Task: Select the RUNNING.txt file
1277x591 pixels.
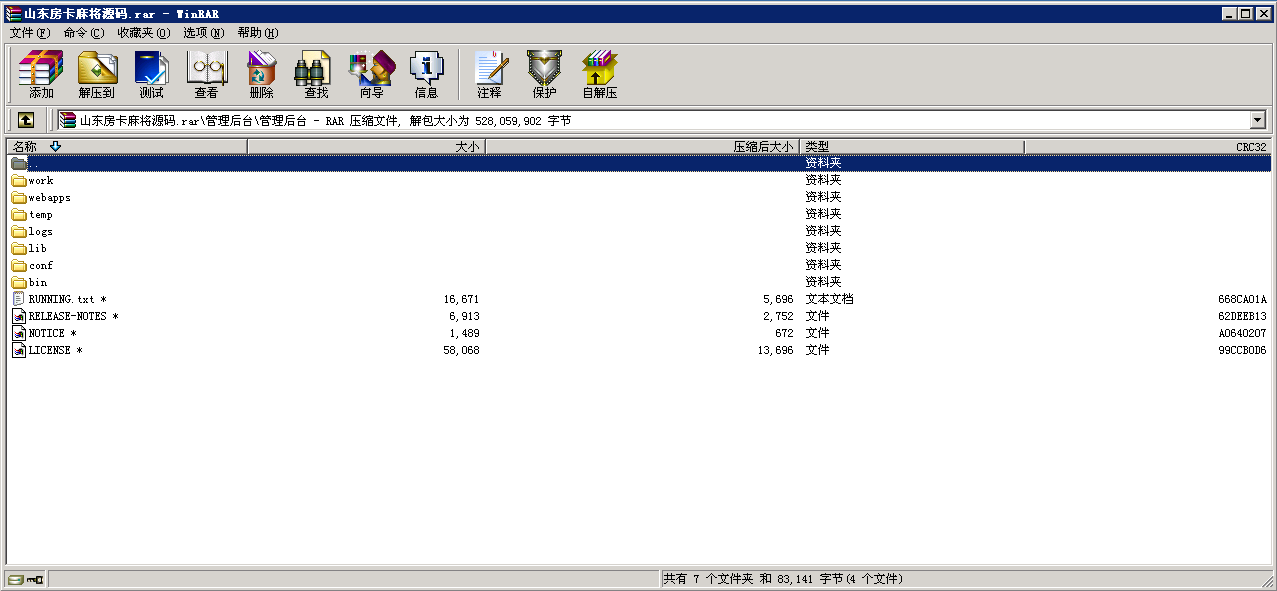Action: tap(61, 299)
